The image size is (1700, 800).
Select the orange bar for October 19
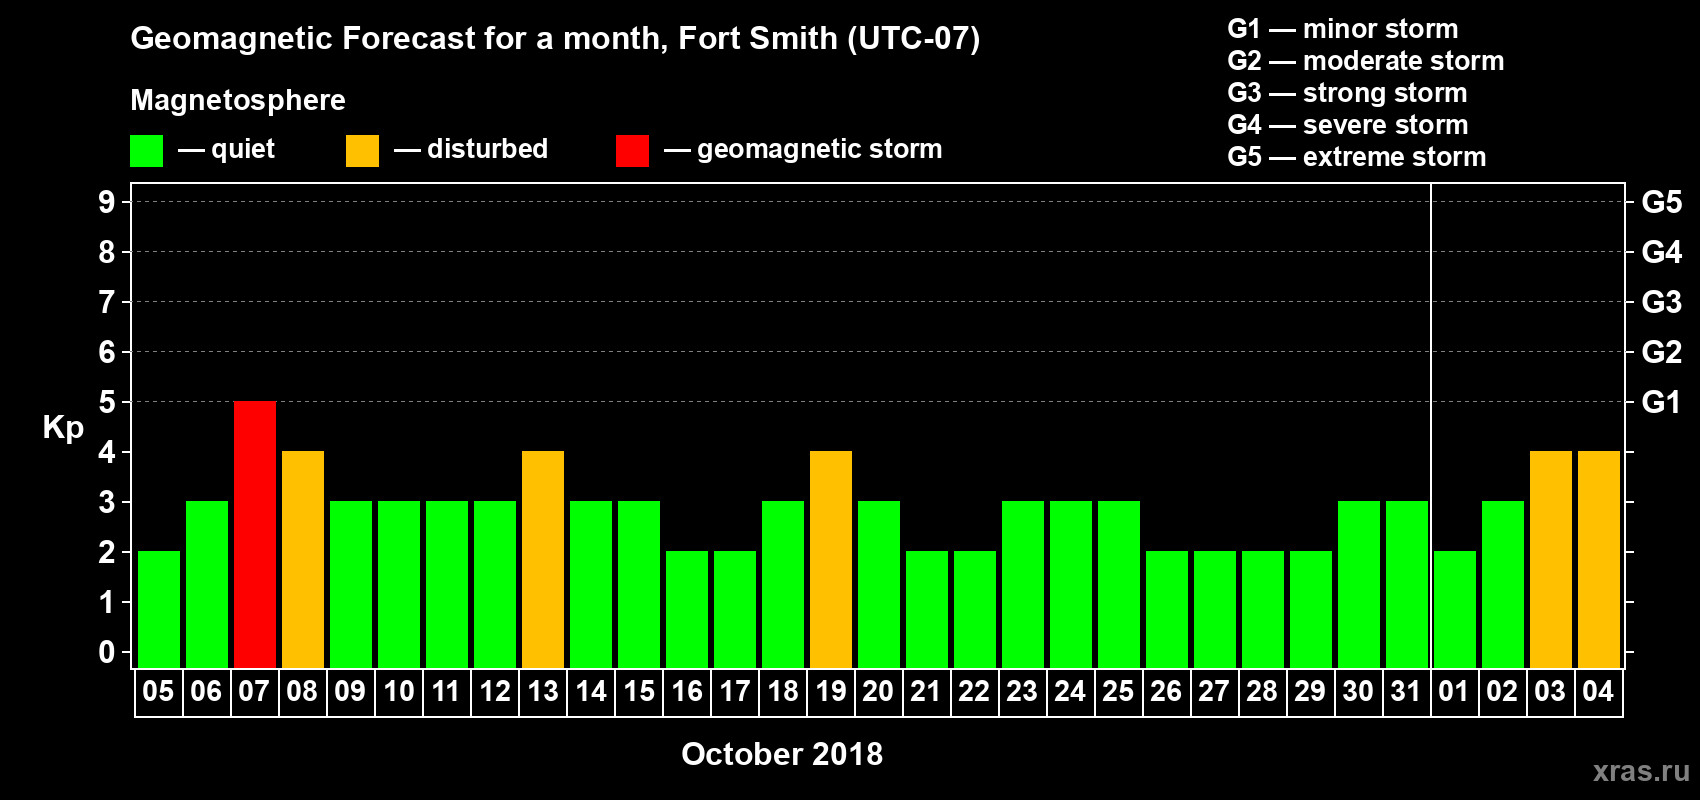(x=831, y=560)
